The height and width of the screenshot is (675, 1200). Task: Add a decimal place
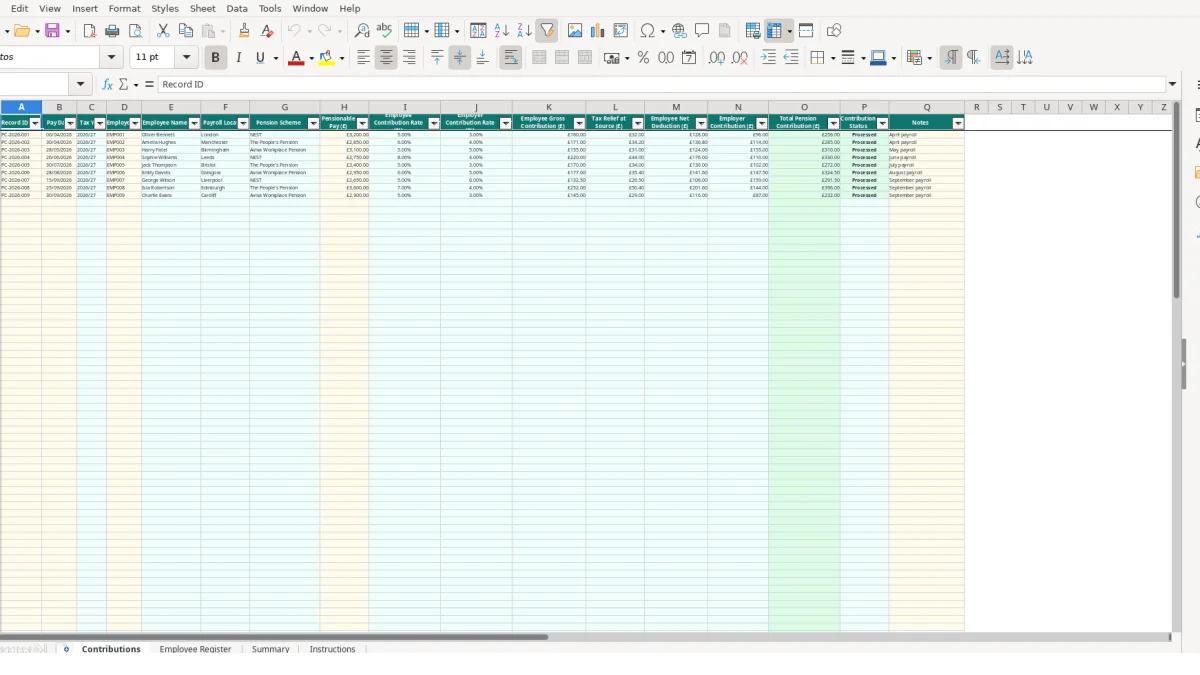point(717,58)
